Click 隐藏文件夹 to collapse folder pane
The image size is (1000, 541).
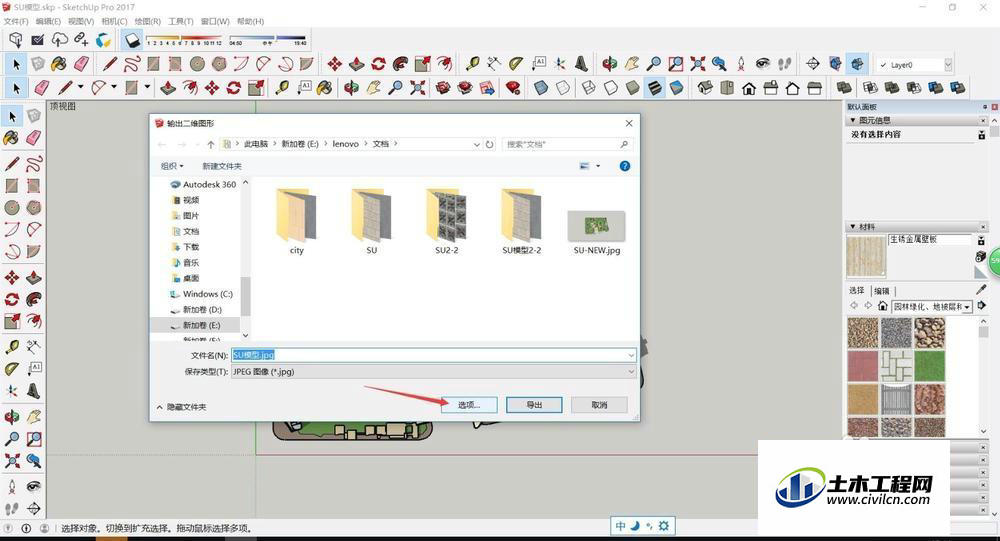click(x=181, y=406)
